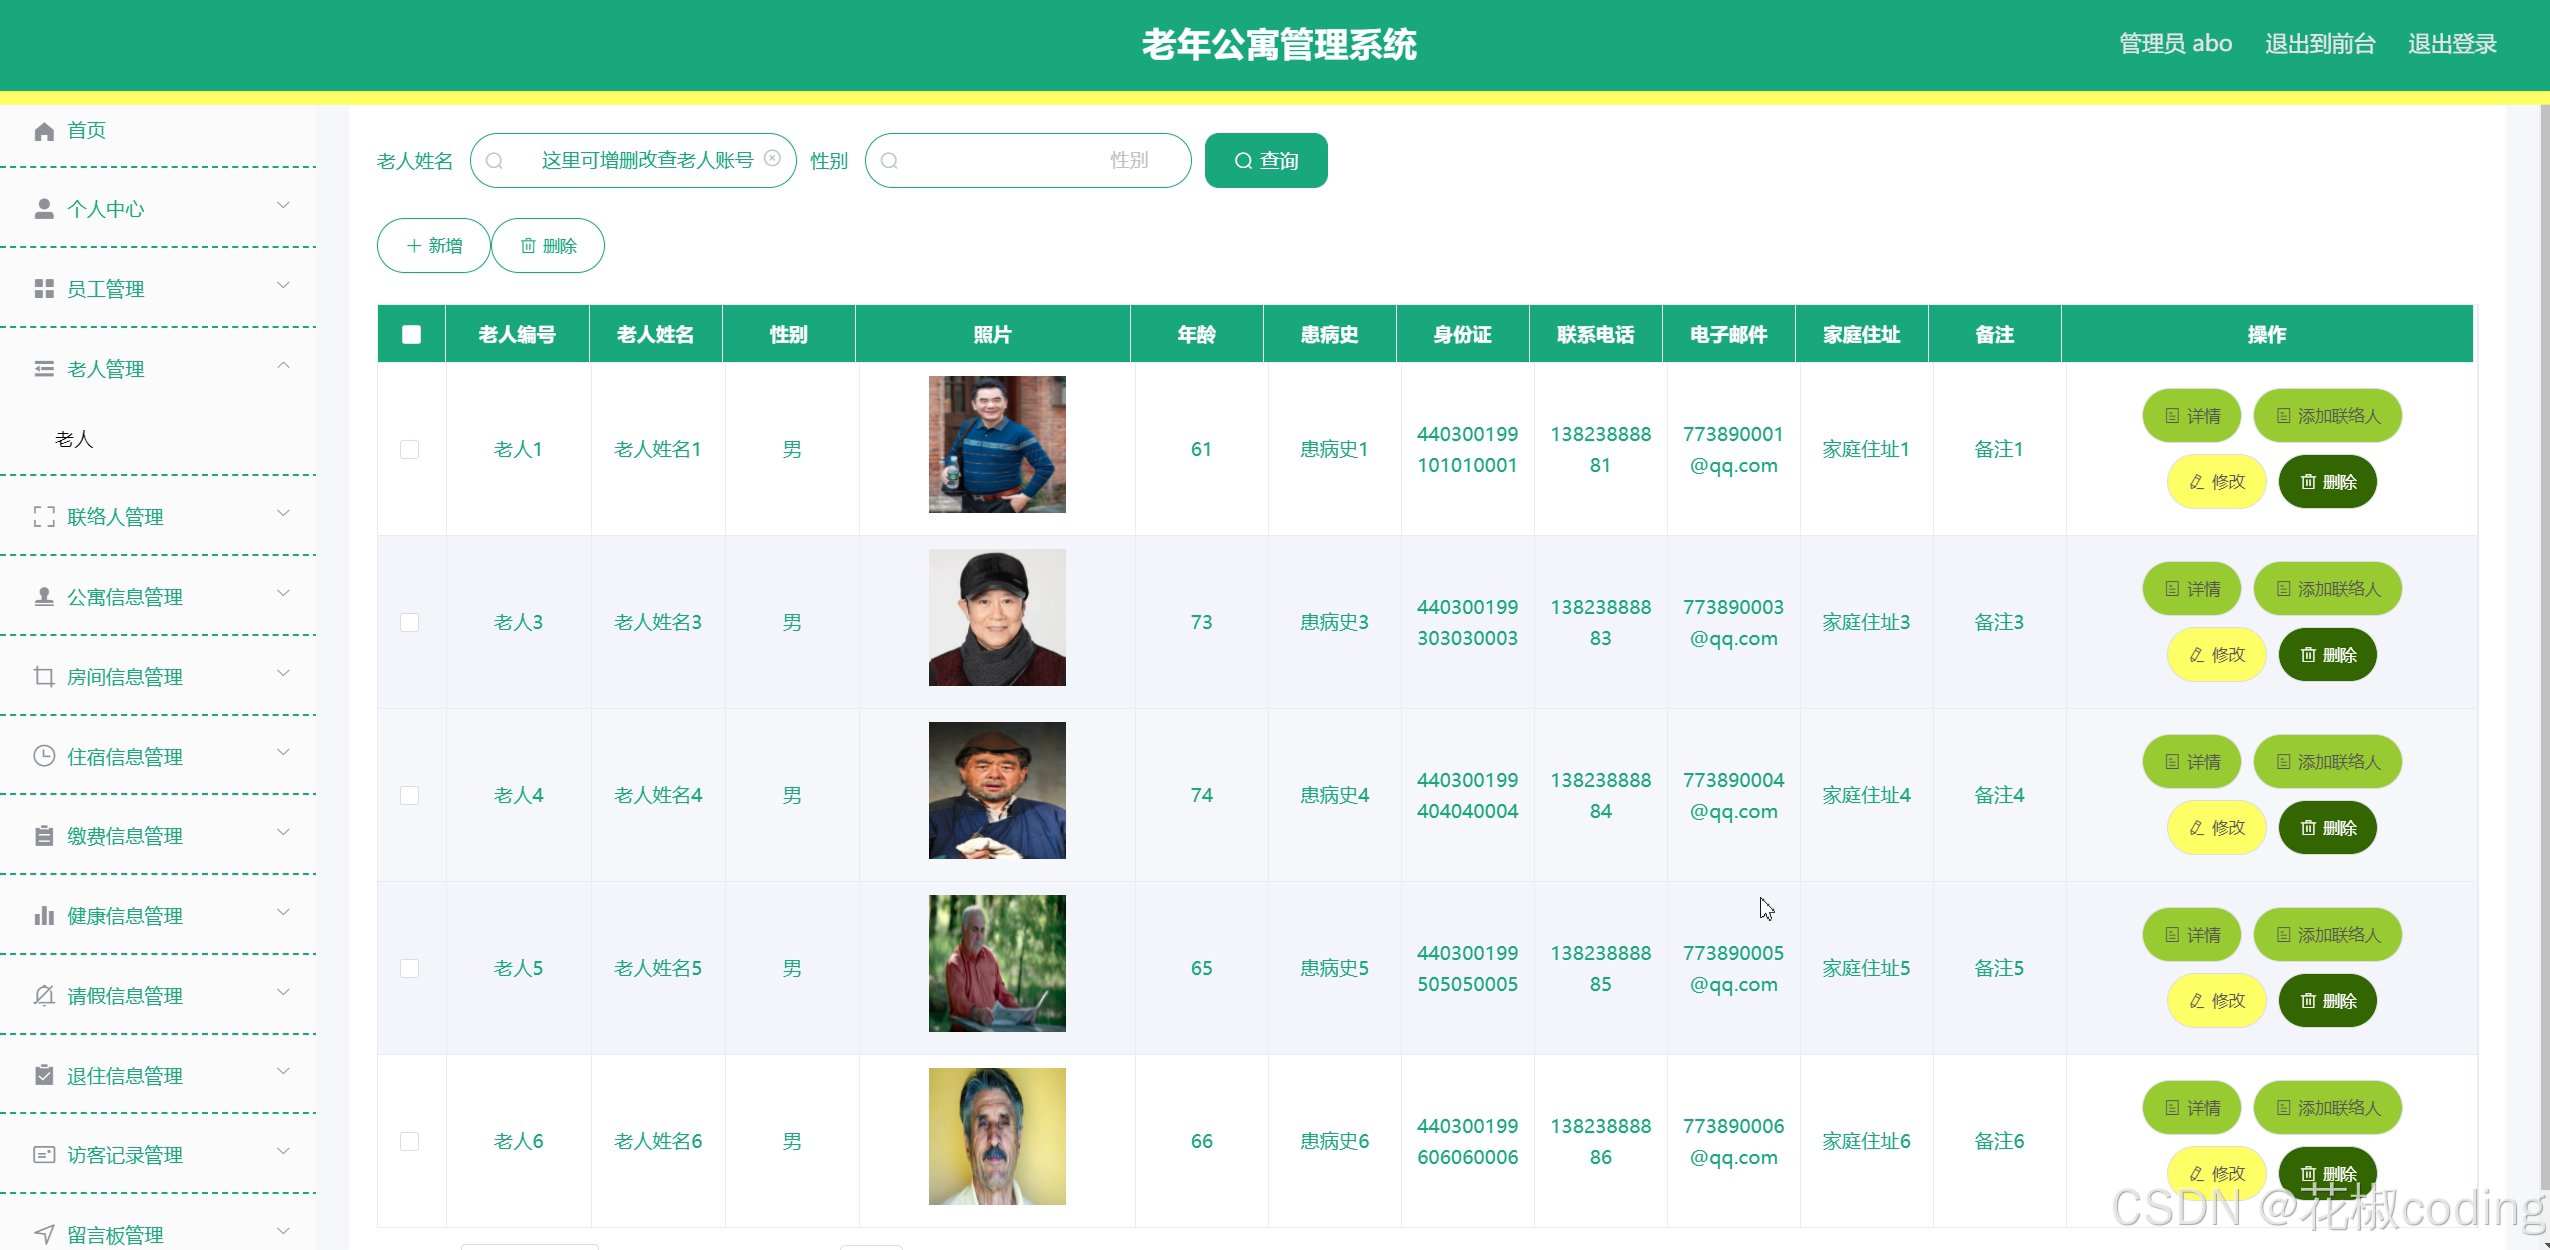Check the checkbox for row 老人1
The width and height of the screenshot is (2550, 1250).
pos(410,450)
